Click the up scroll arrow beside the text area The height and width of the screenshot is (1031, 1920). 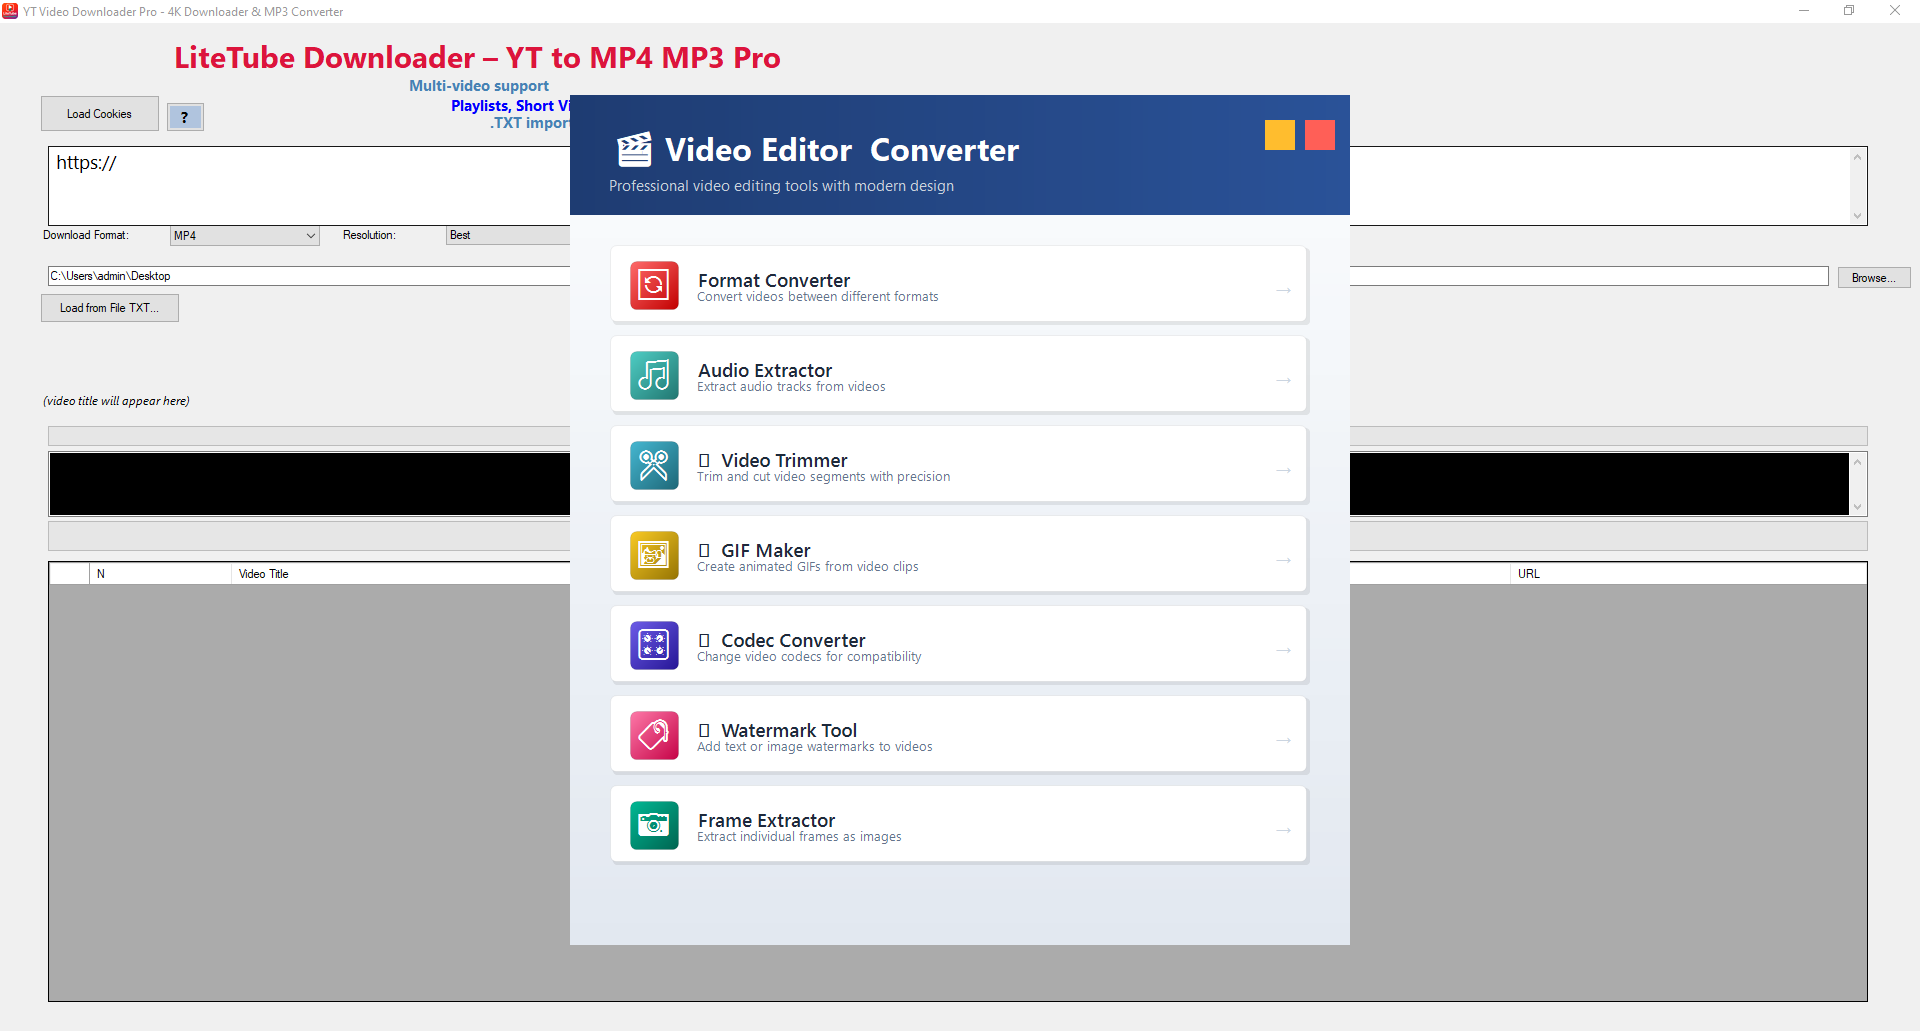click(x=1858, y=157)
